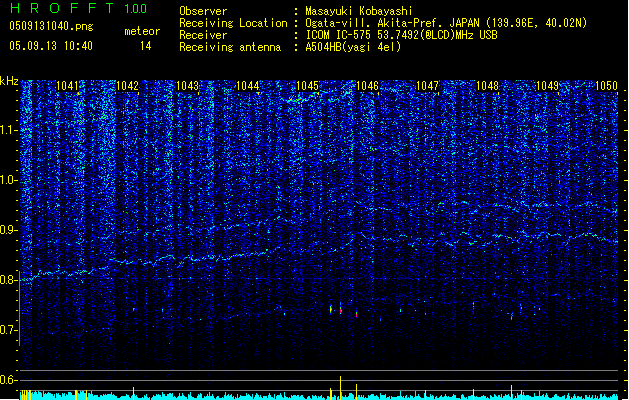Click the 1.0 frequency axis label
The height and width of the screenshot is (400, 629).
pos(9,180)
